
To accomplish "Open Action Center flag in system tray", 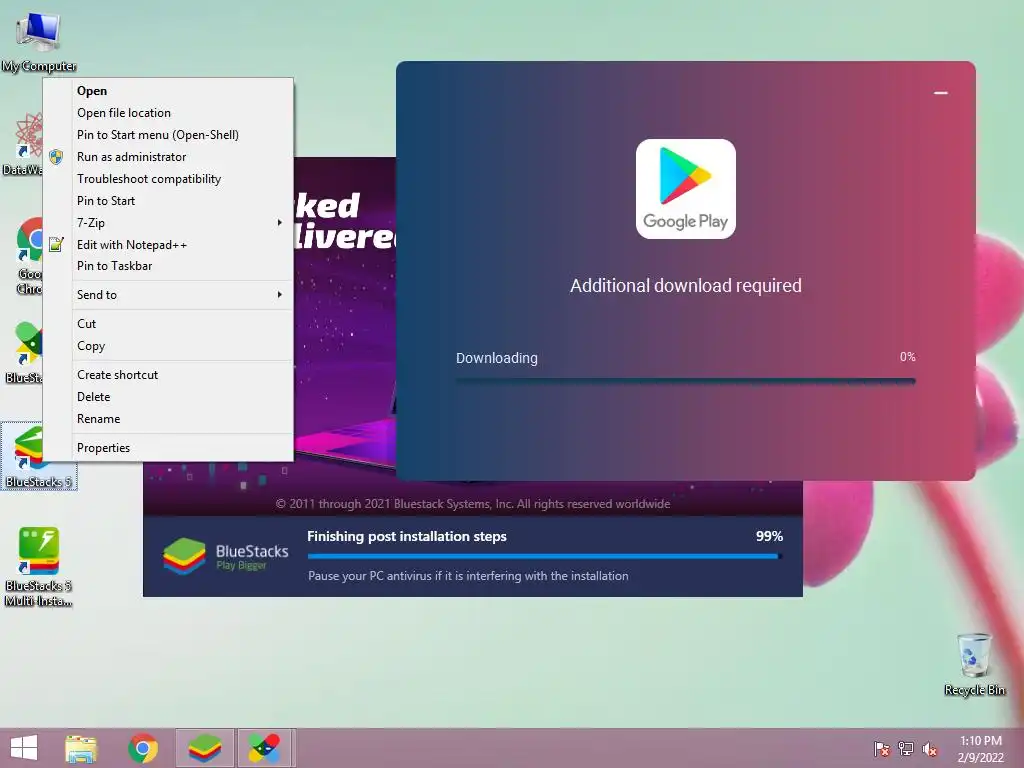I will coord(881,749).
